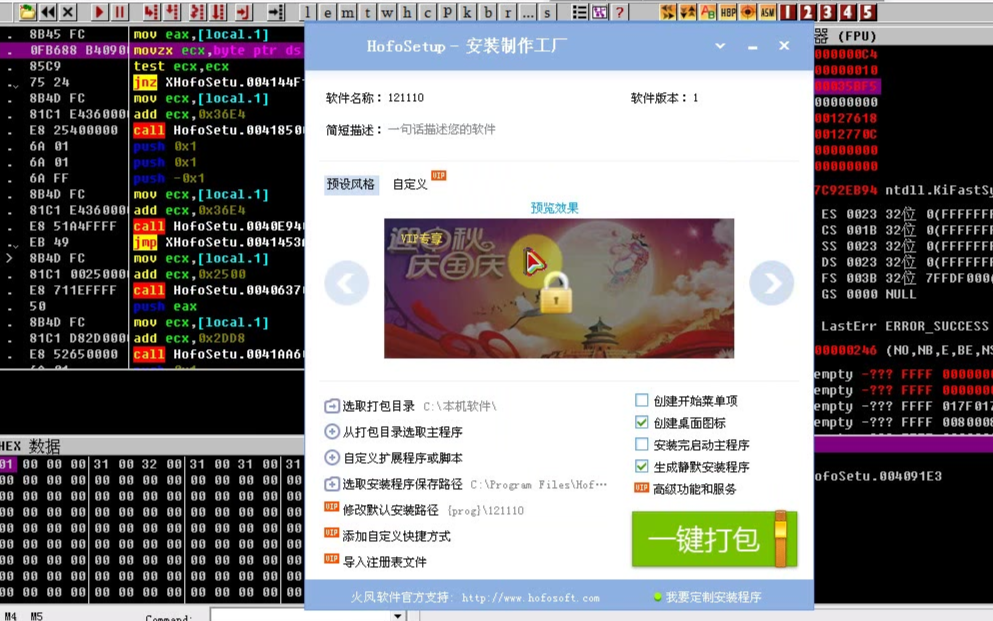
Task: Click the Execute till return toolbar icon
Action: tap(244, 11)
